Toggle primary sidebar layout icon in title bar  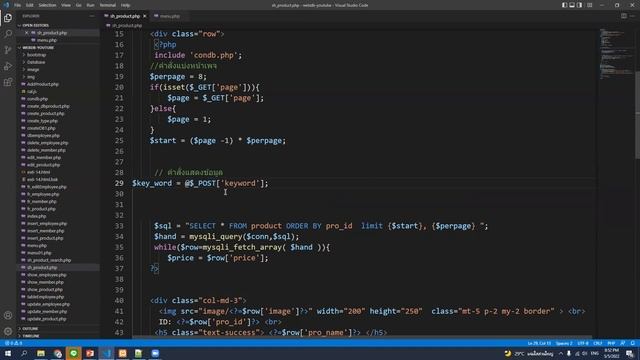click(x=564, y=5)
